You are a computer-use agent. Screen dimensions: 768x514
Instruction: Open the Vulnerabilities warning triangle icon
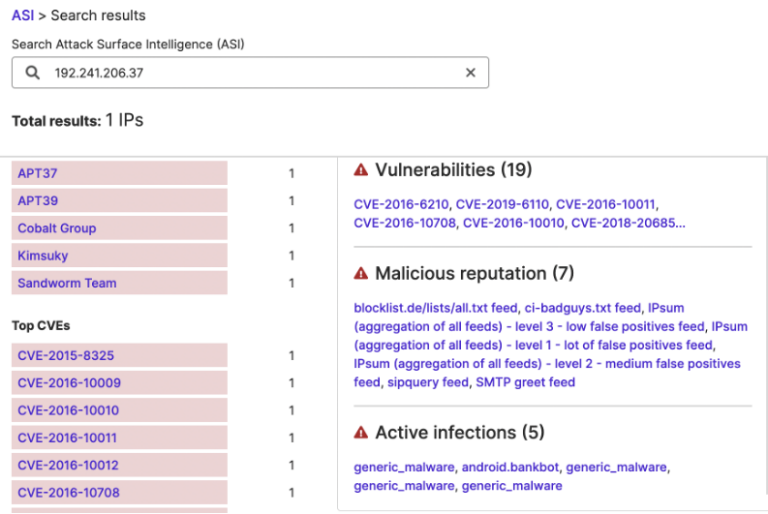pos(361,170)
